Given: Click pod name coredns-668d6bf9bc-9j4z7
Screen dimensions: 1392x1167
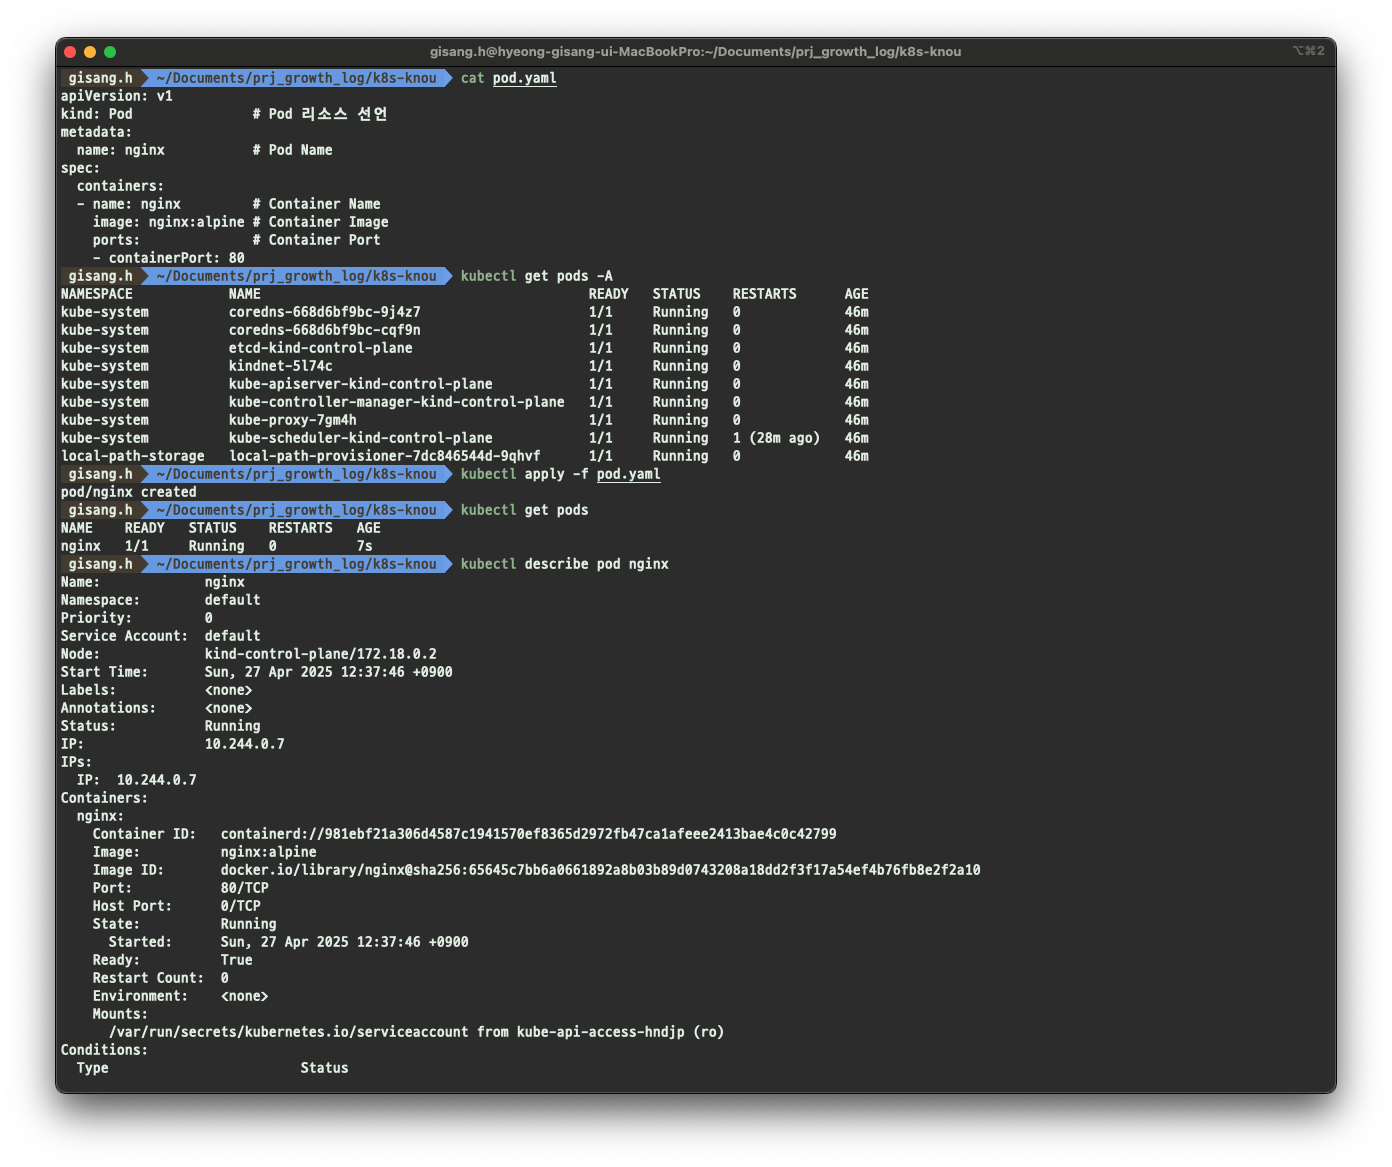Looking at the screenshot, I should pos(325,312).
